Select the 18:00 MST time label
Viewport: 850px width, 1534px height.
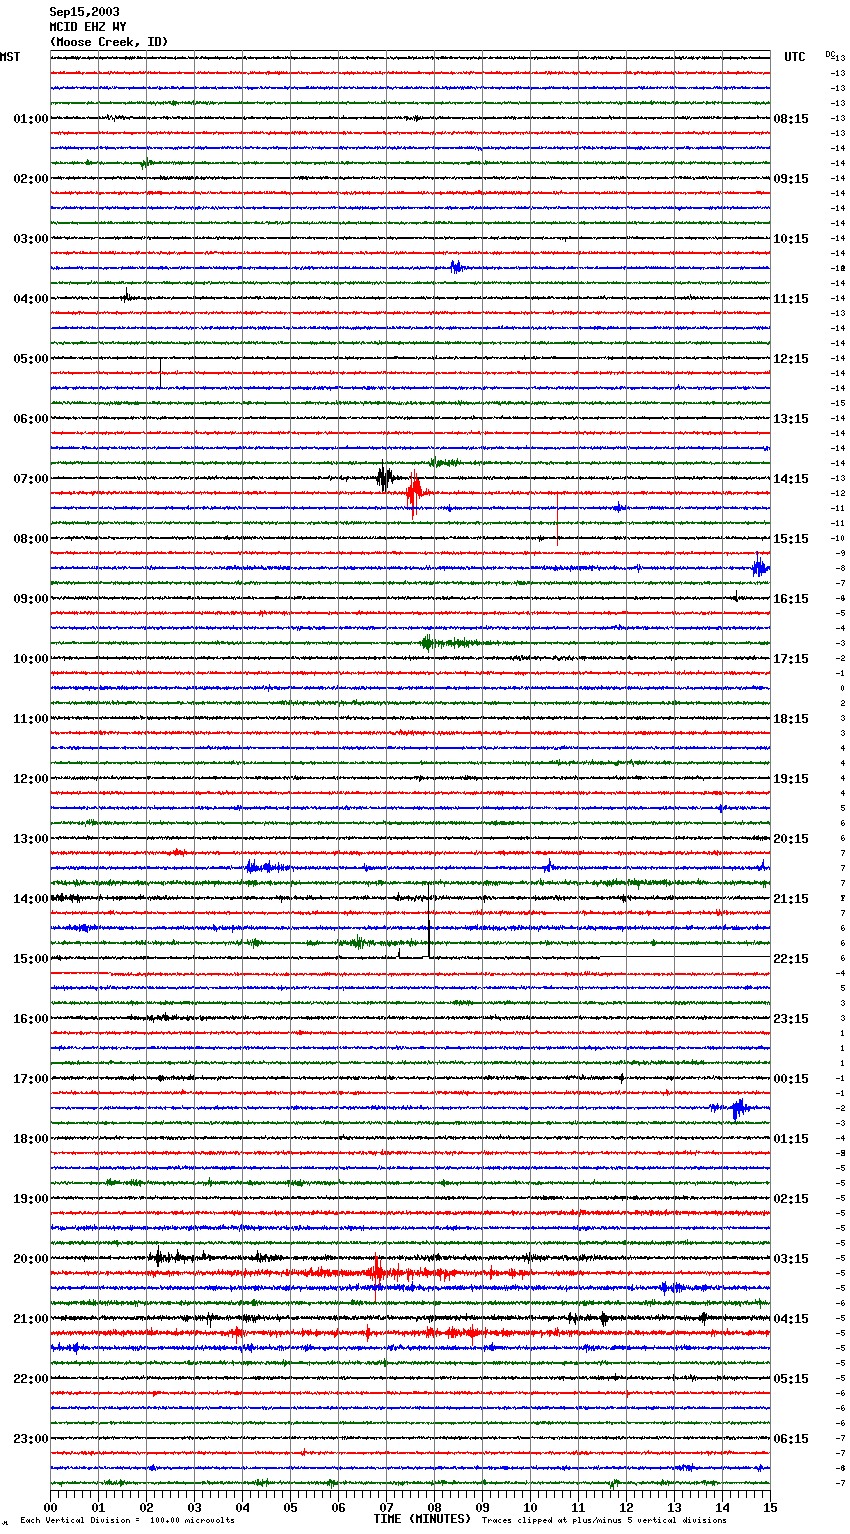pos(31,1139)
